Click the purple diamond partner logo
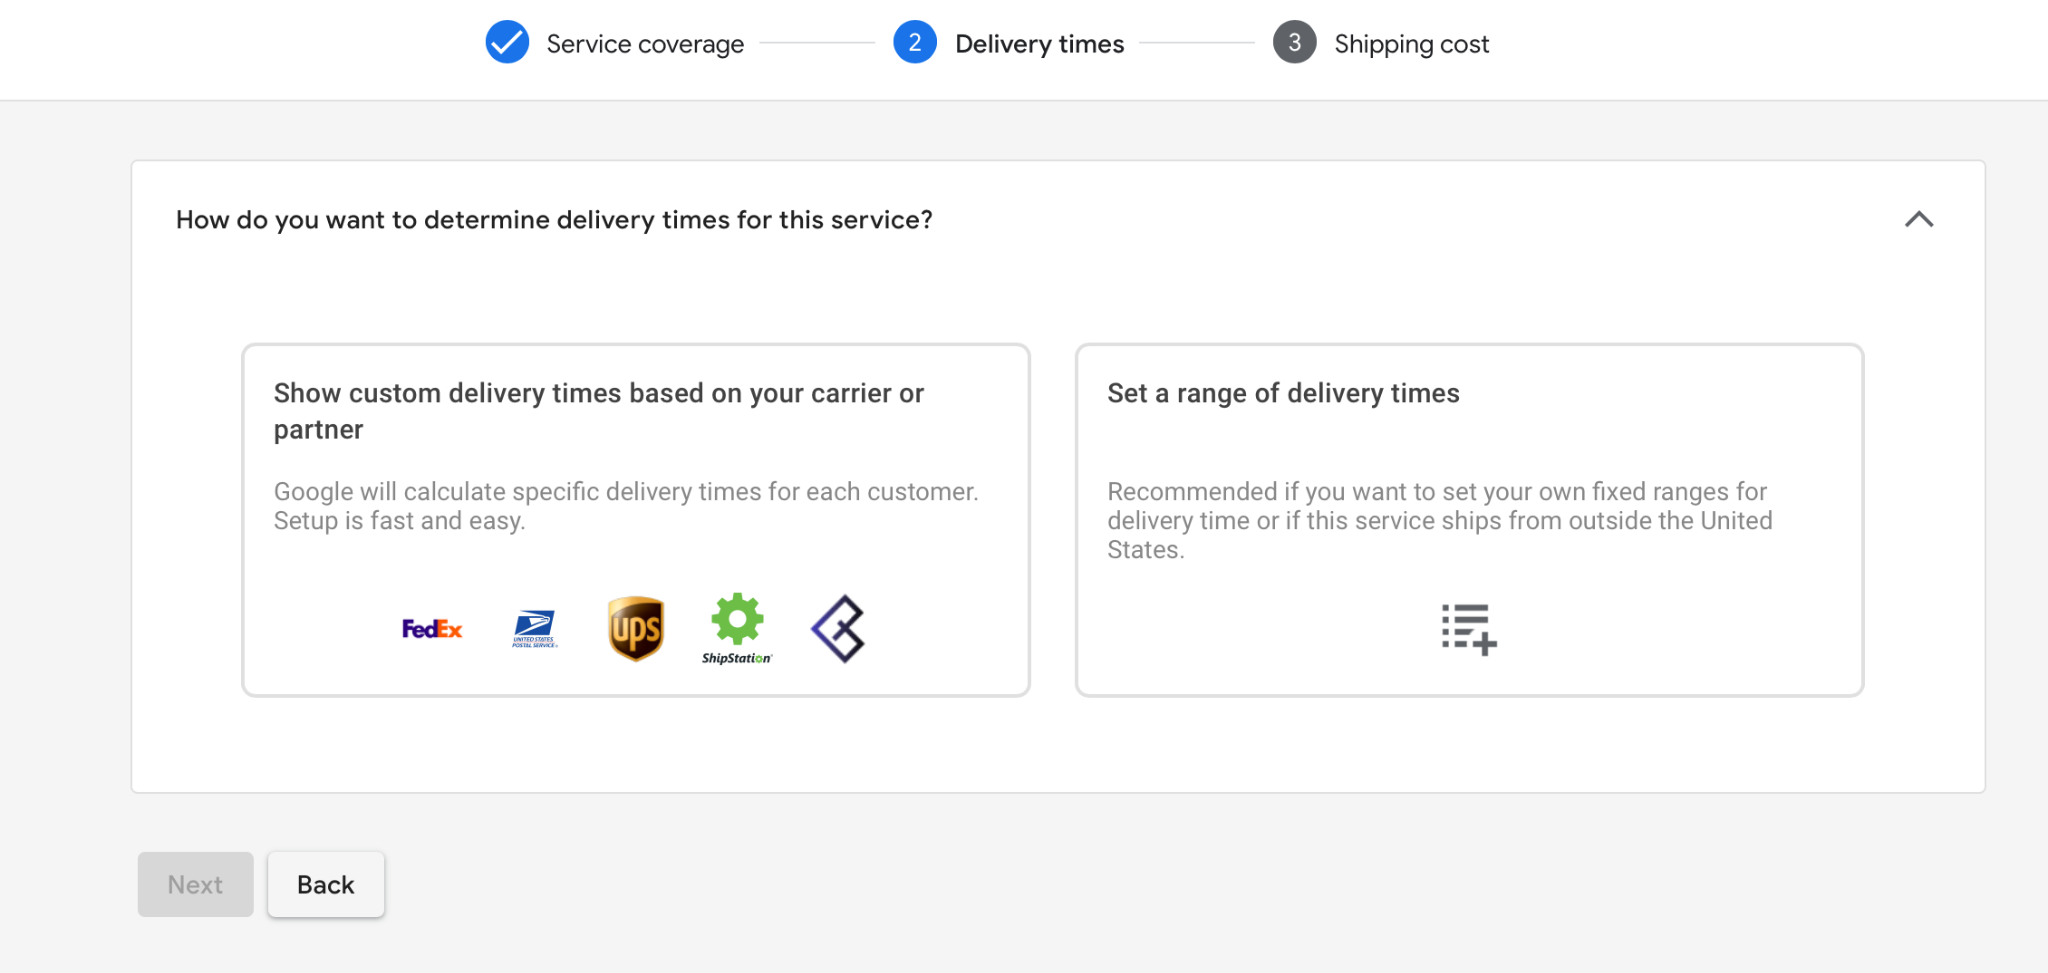Viewport: 2048px width, 973px height. pyautogui.click(x=839, y=629)
